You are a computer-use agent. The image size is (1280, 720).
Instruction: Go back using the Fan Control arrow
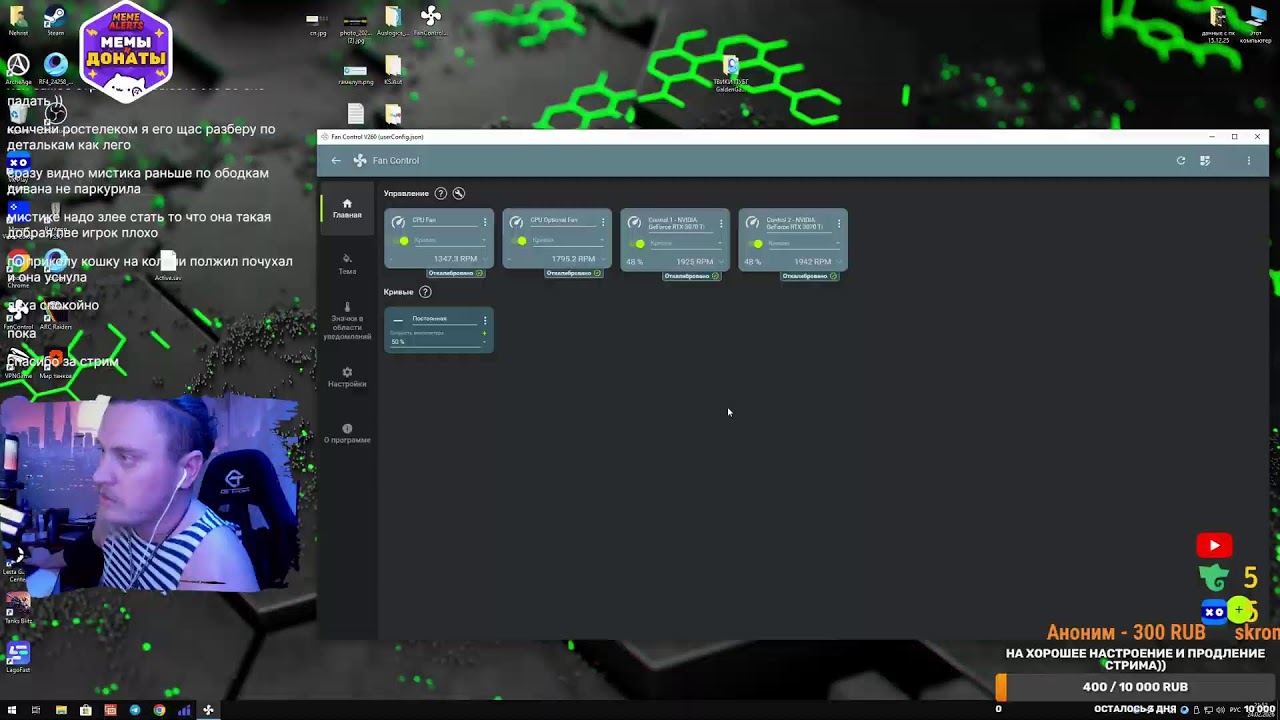point(336,160)
